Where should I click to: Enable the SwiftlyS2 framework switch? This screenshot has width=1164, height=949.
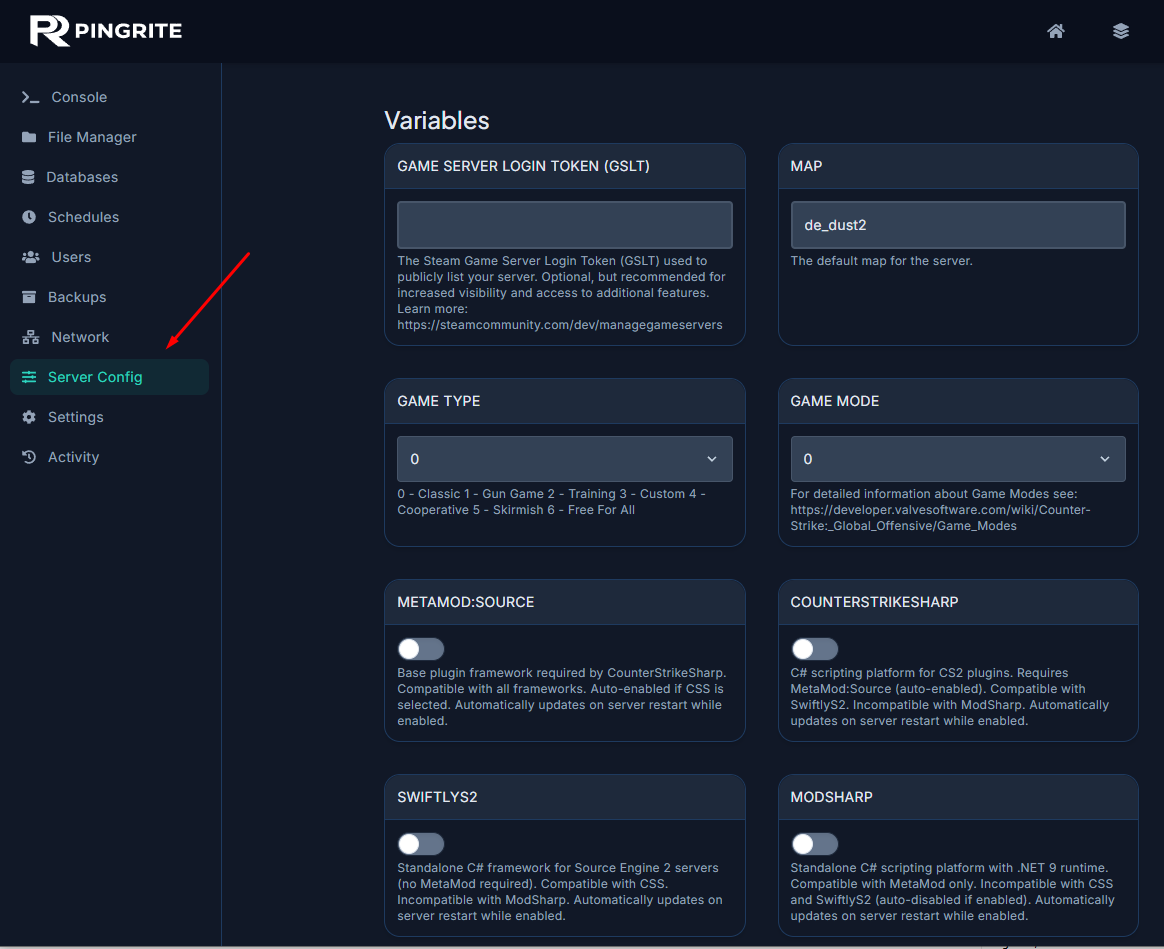[420, 844]
